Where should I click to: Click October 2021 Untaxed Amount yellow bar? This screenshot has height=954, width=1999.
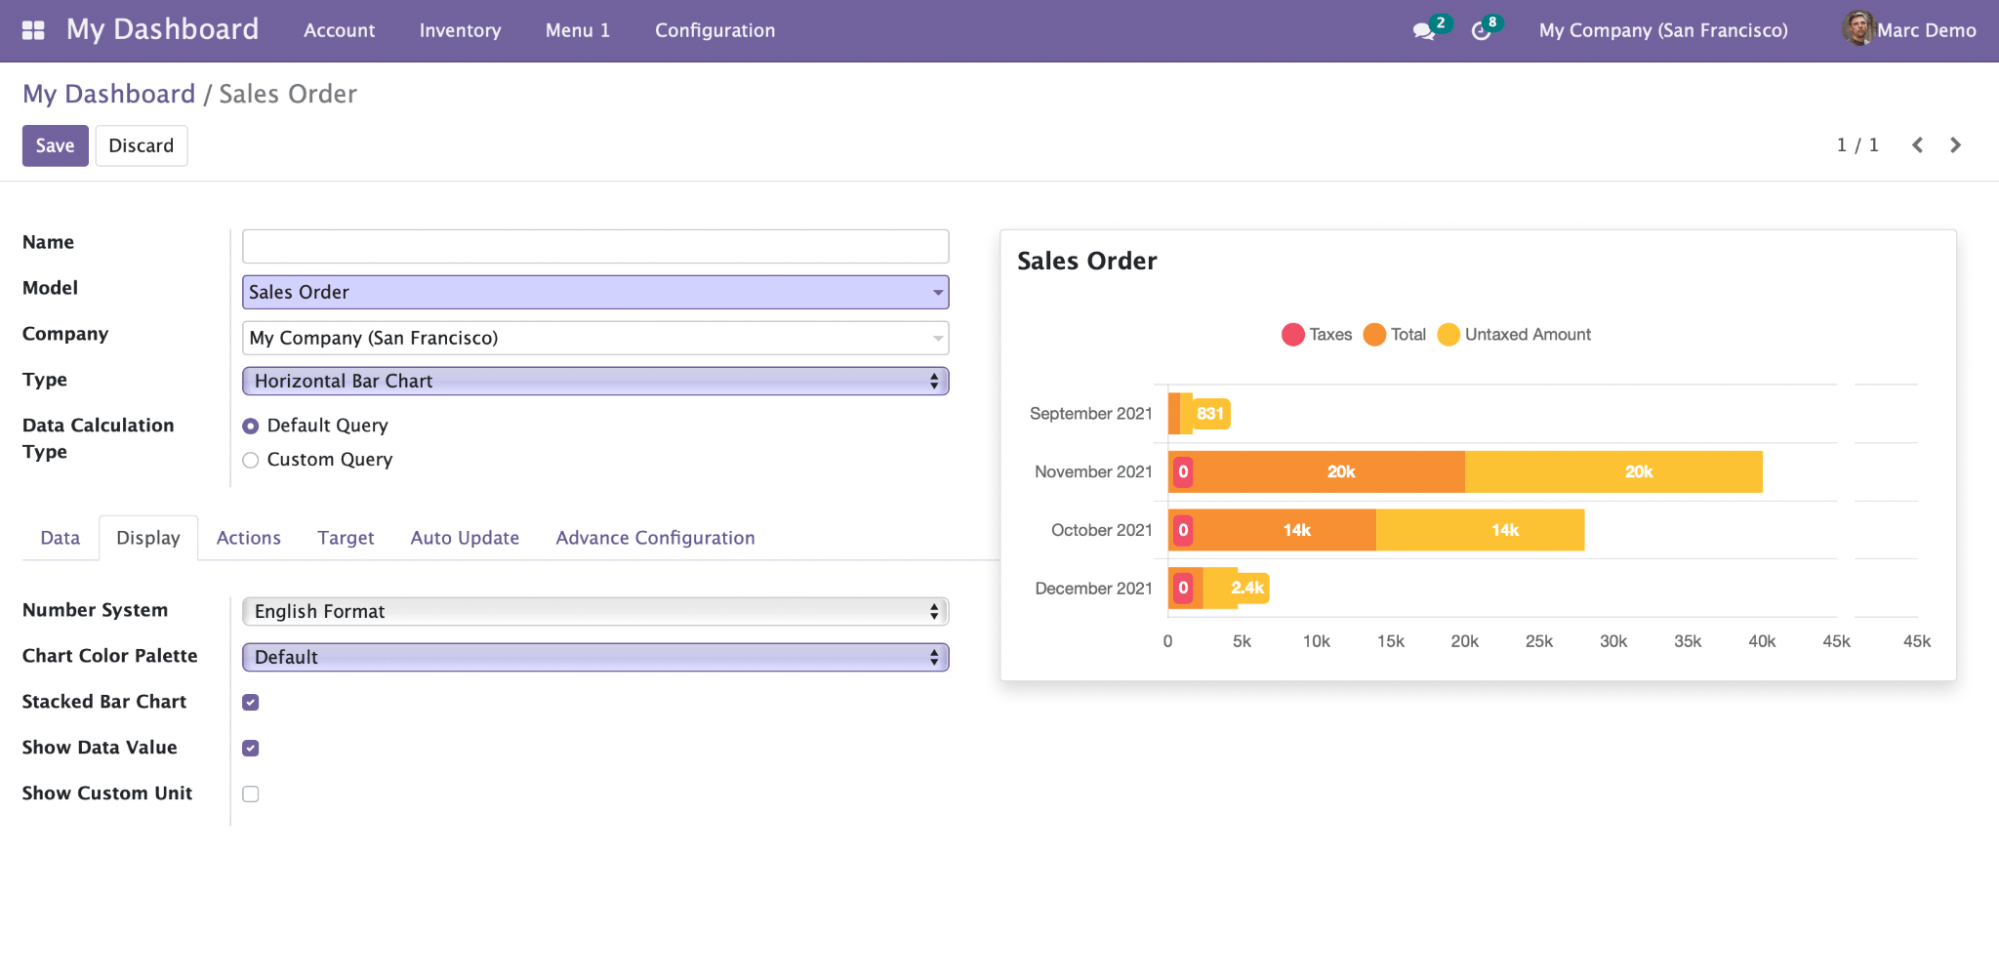[1480, 530]
